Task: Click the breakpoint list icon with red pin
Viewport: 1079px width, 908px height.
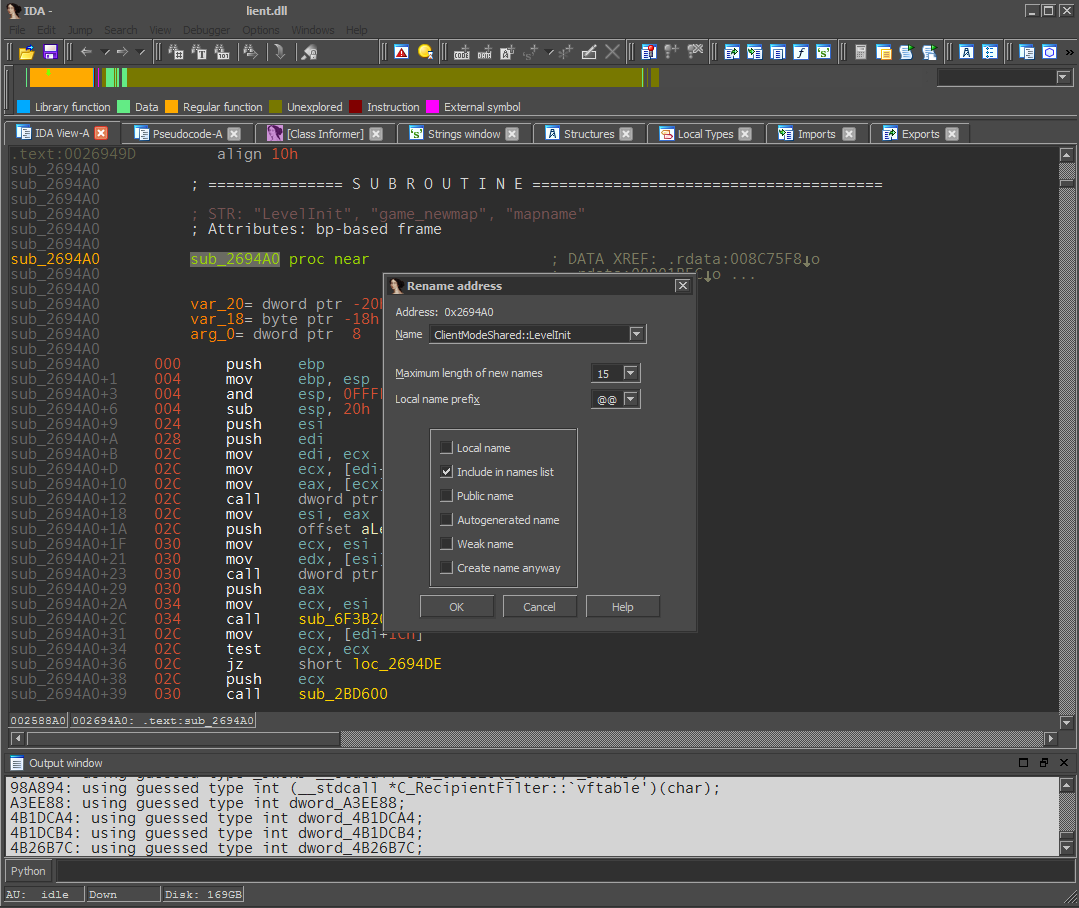Action: coord(649,52)
